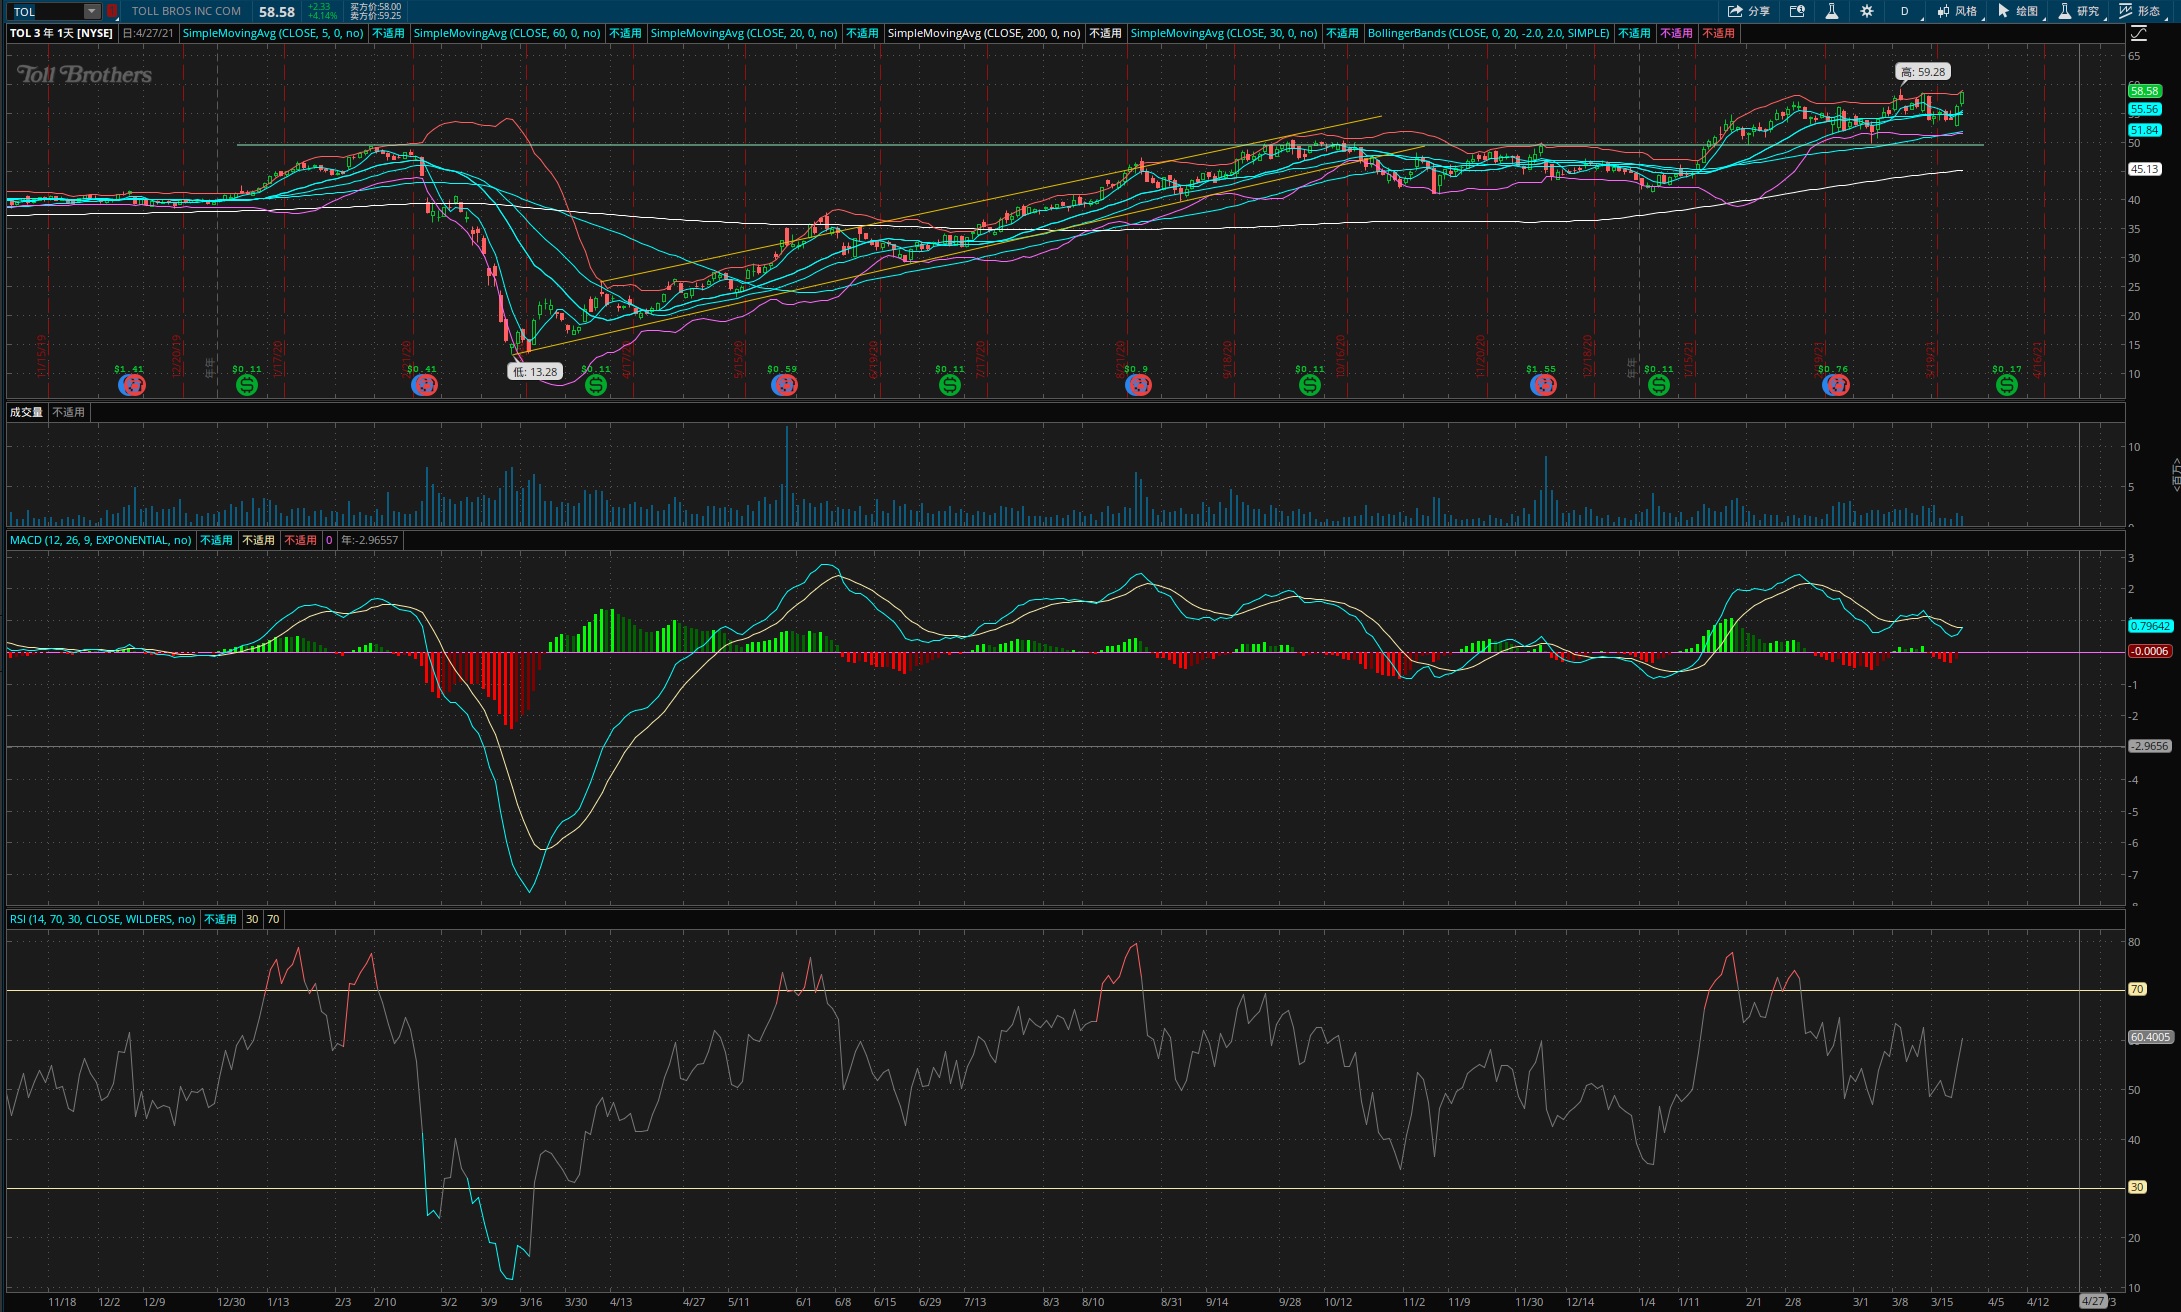The image size is (2181, 1312).
Task: Click the 60.4005 RSI value tag
Action: [2150, 1037]
